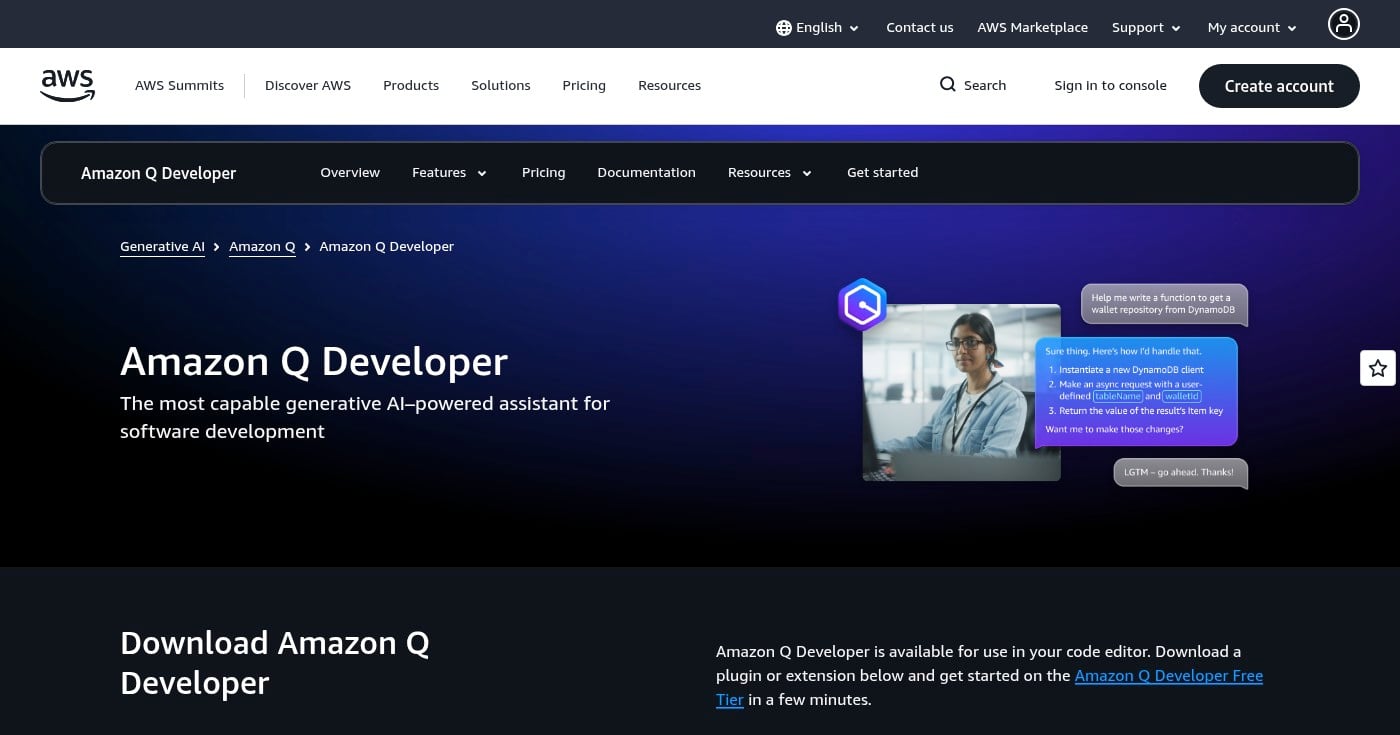Open the Support dropdown menu

pos(1146,28)
